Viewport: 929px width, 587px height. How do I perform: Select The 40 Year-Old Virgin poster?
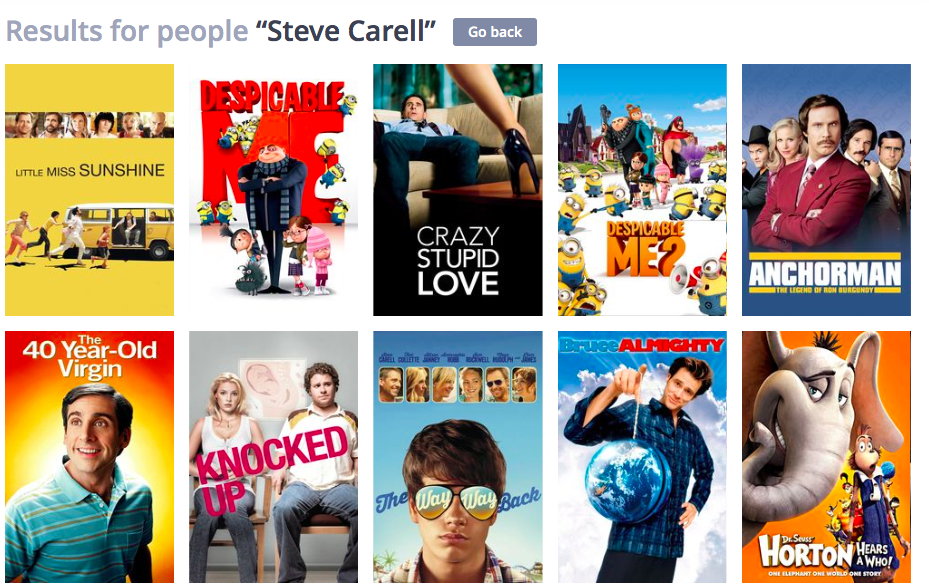click(x=89, y=457)
